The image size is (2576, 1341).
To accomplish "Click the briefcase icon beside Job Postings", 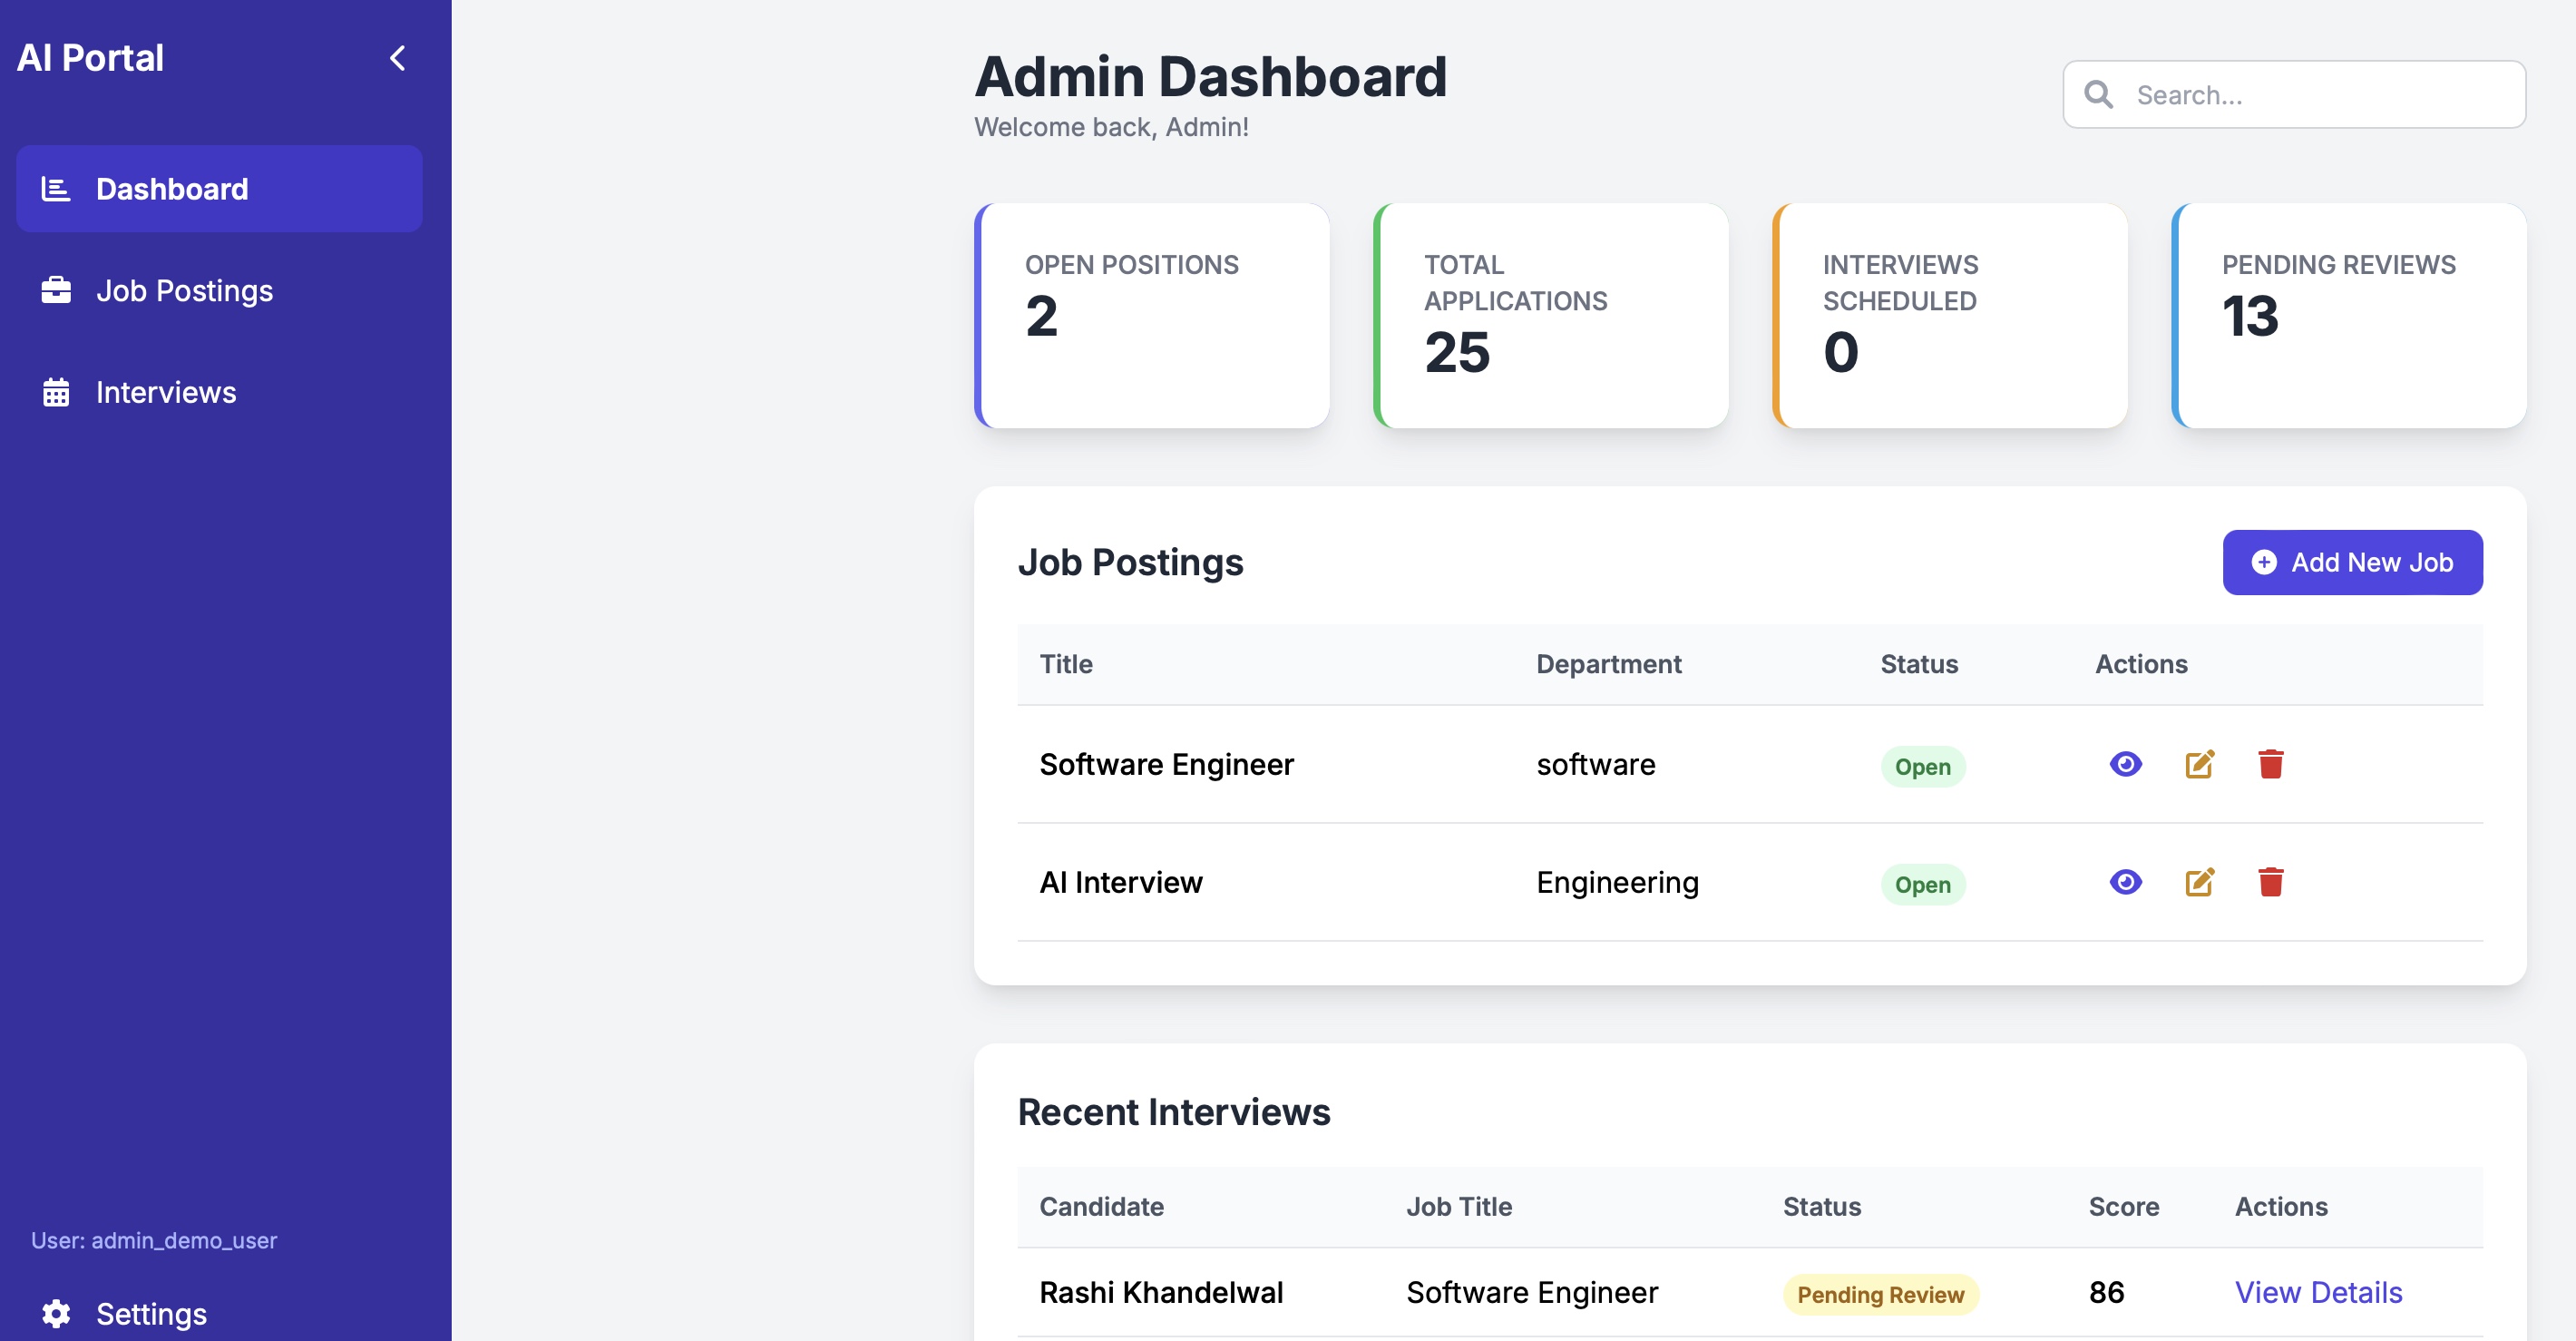I will coord(56,290).
